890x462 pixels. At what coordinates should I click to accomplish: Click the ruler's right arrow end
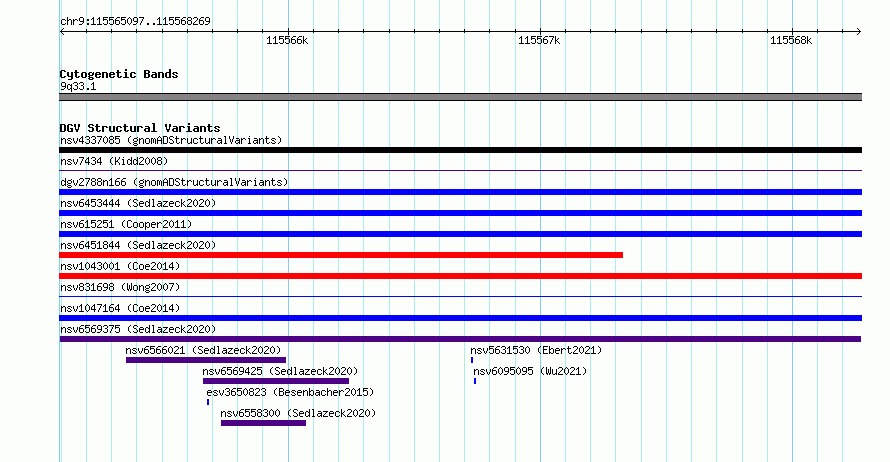pos(859,32)
